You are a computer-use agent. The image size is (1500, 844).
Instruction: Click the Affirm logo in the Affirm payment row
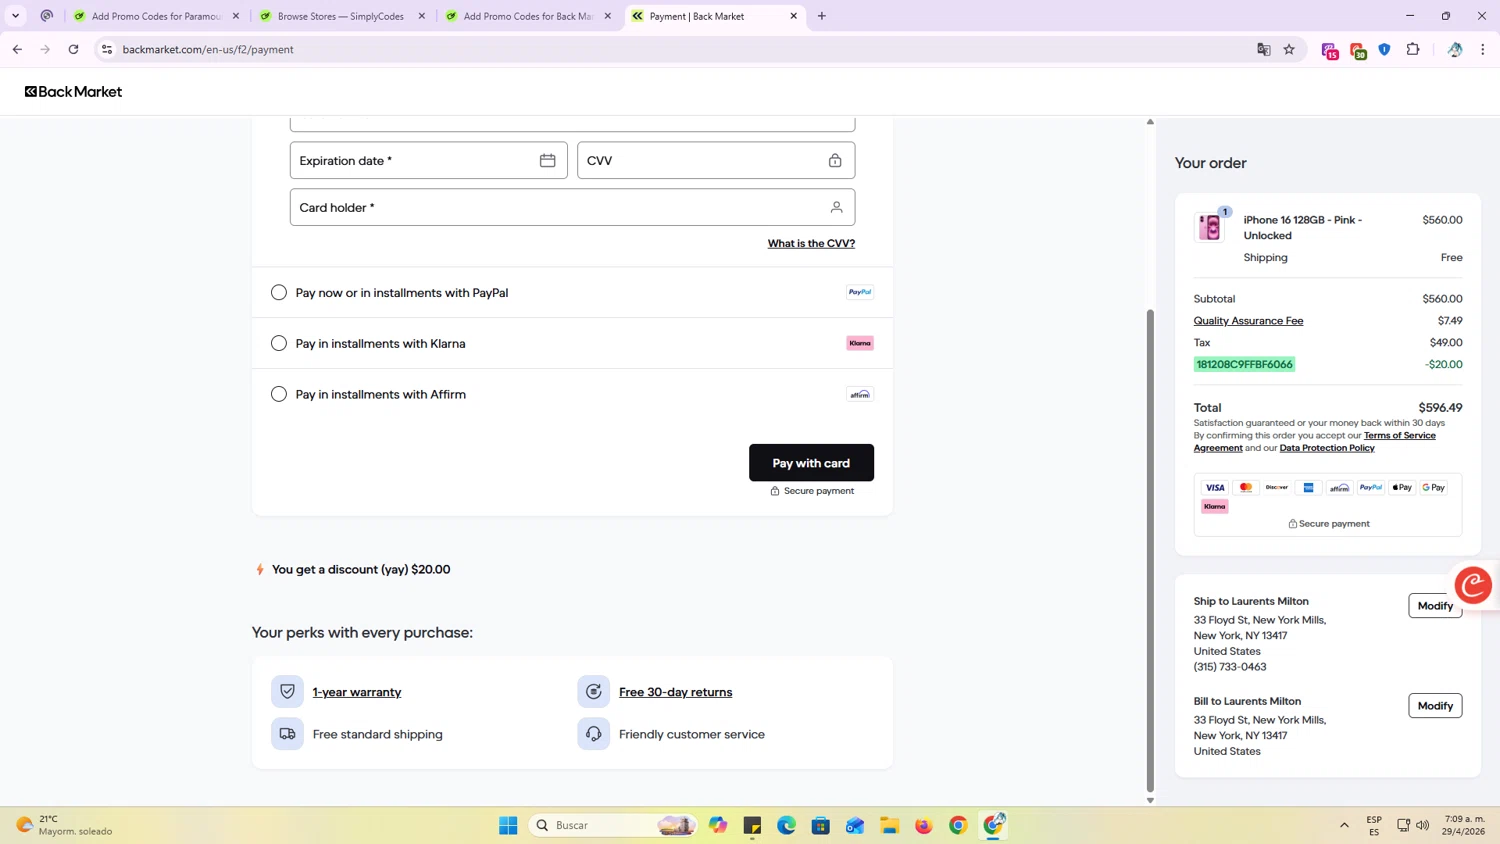pos(860,394)
